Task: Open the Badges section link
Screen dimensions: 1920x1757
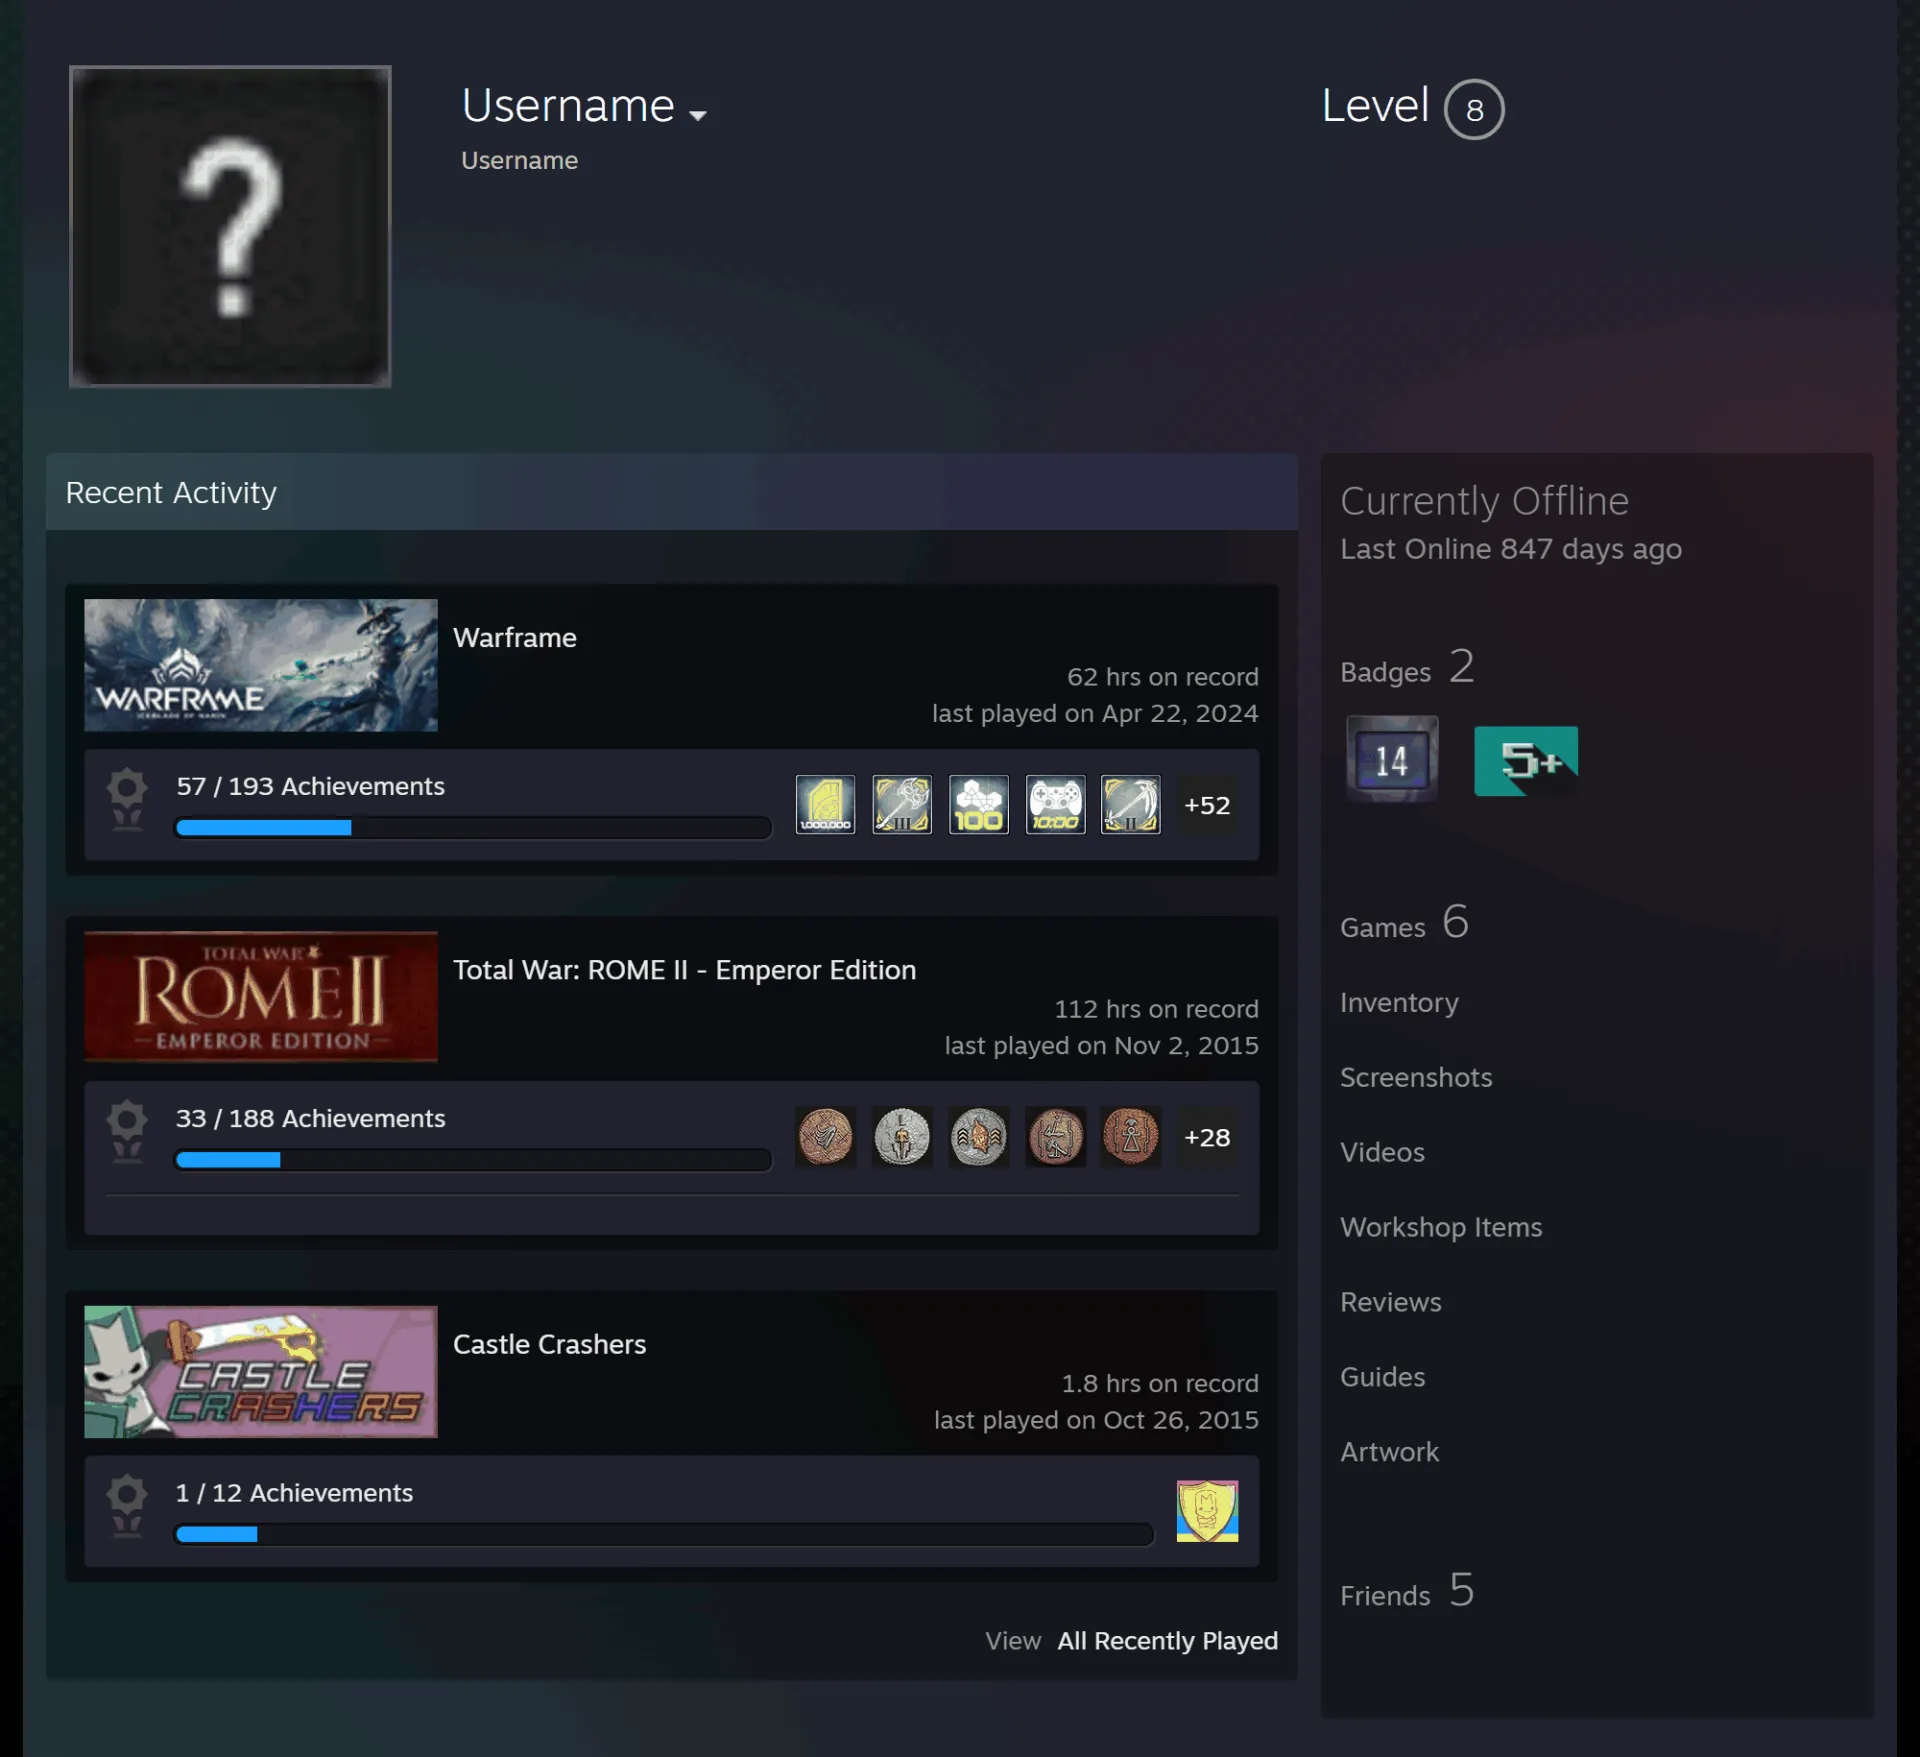Action: point(1407,668)
